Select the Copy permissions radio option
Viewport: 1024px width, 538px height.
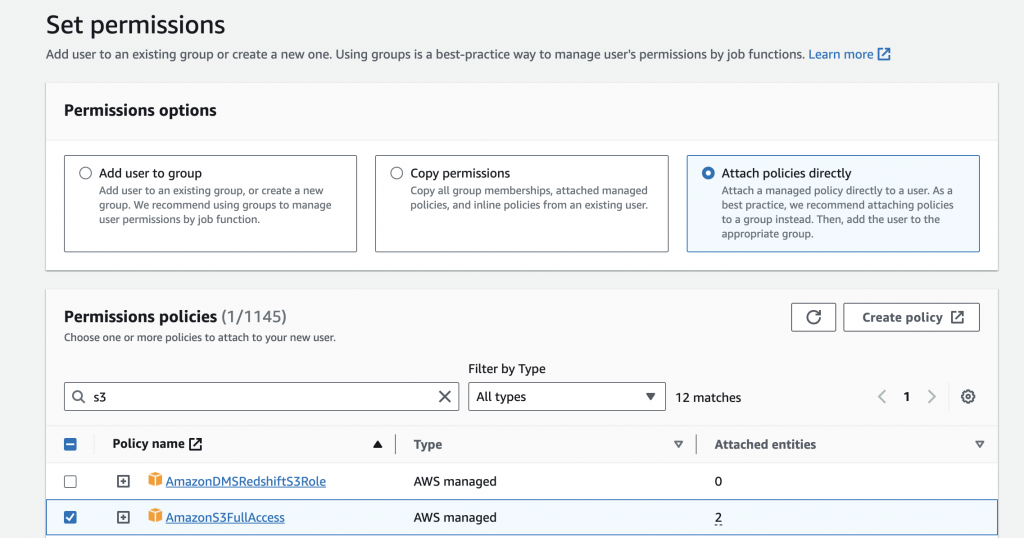[x=397, y=173]
